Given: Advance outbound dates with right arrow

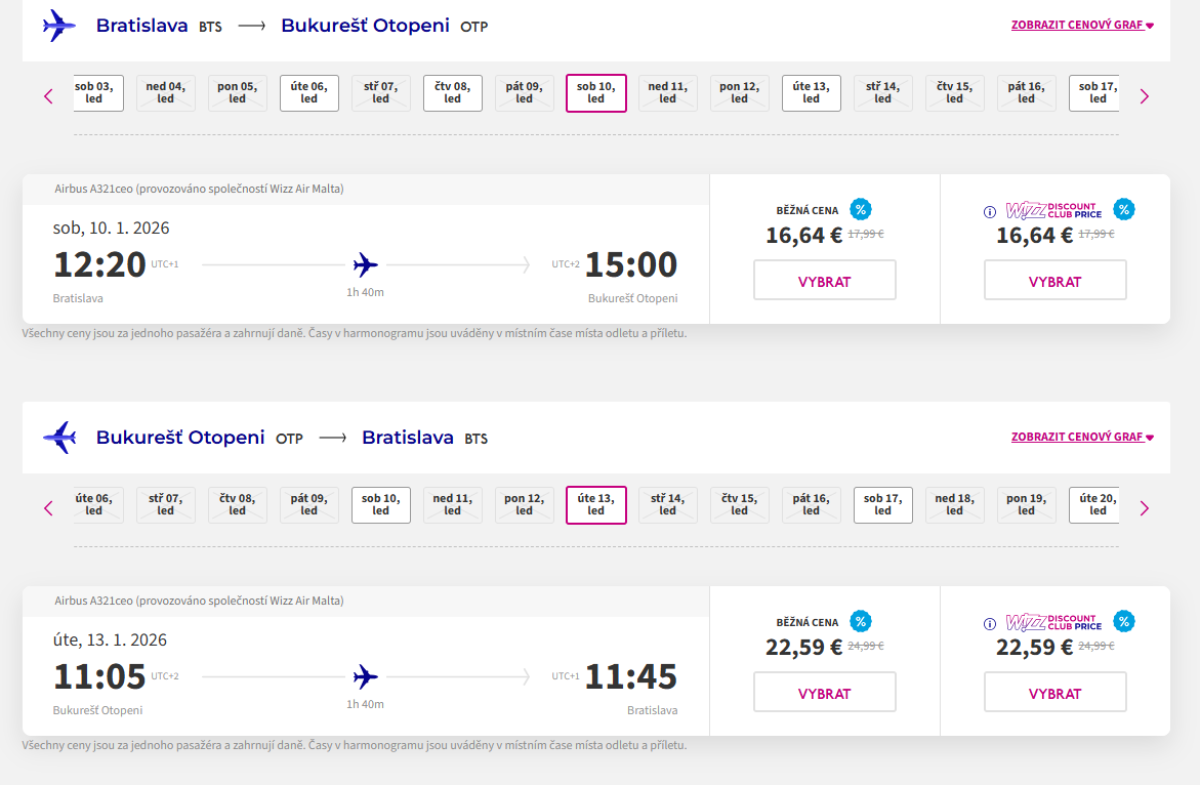Looking at the screenshot, I should click(x=1145, y=97).
